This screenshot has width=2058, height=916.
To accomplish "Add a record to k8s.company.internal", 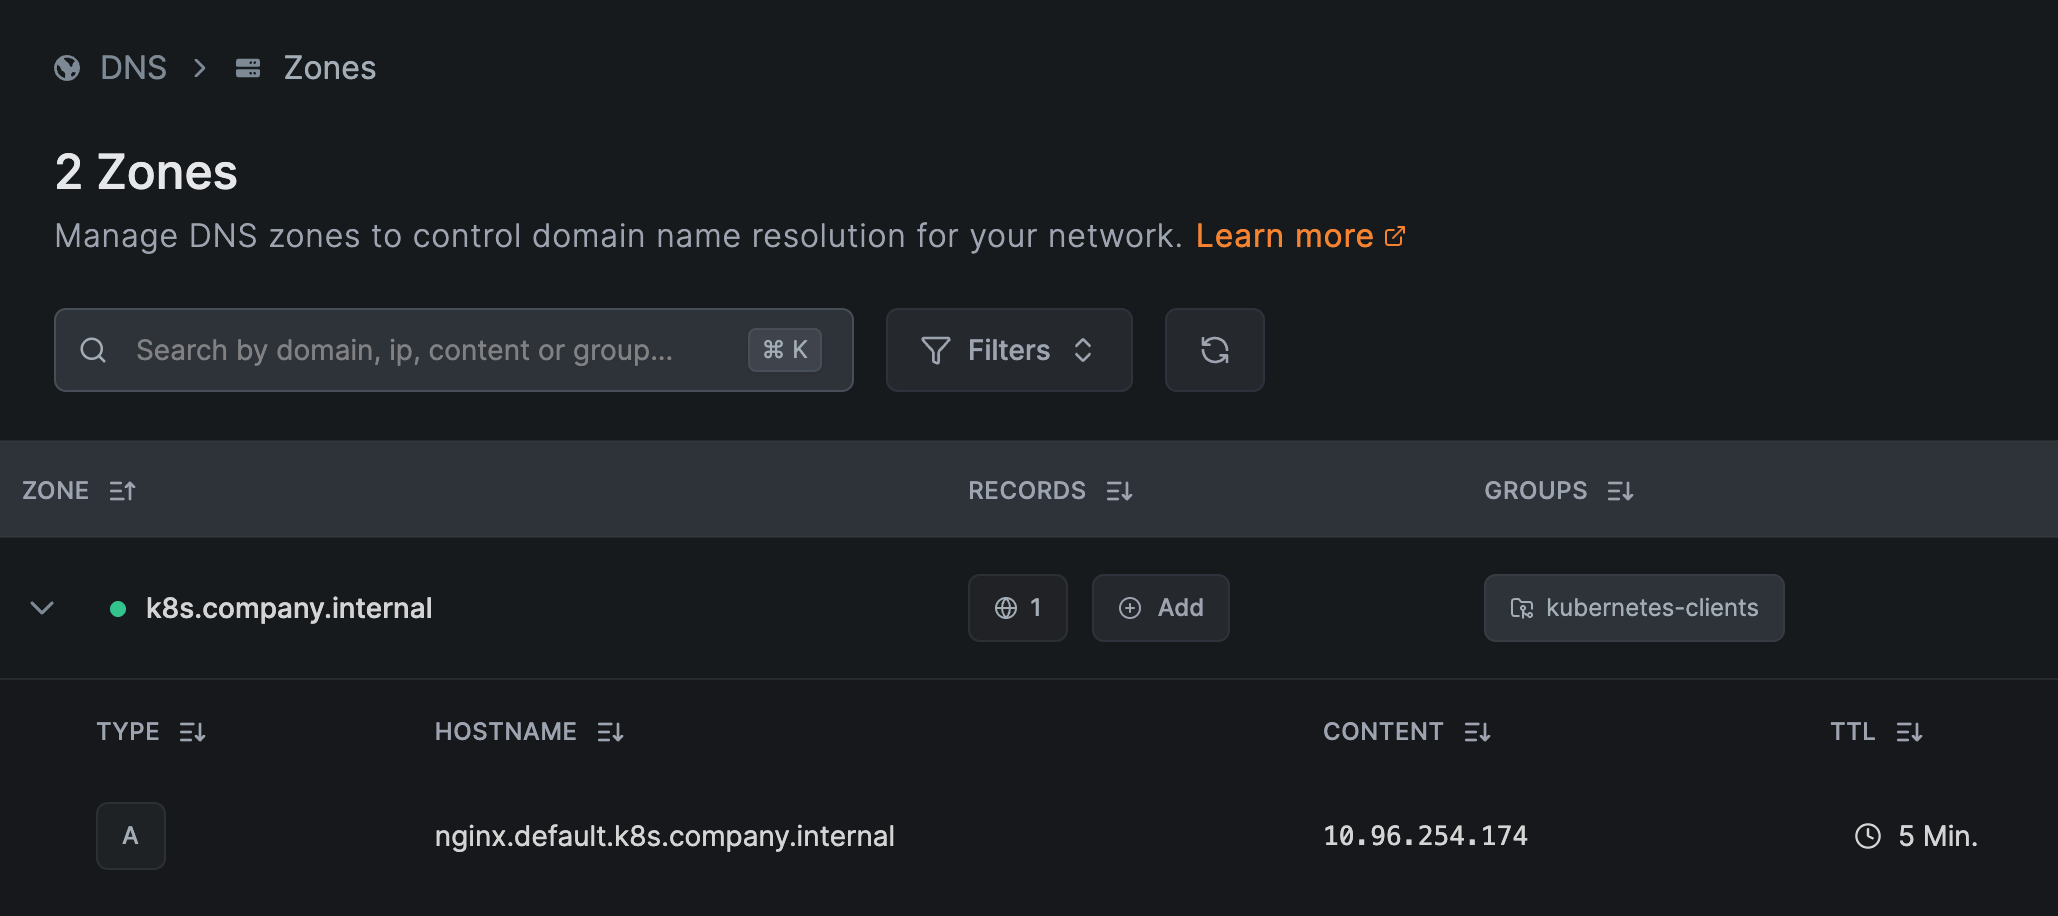I will pos(1161,608).
